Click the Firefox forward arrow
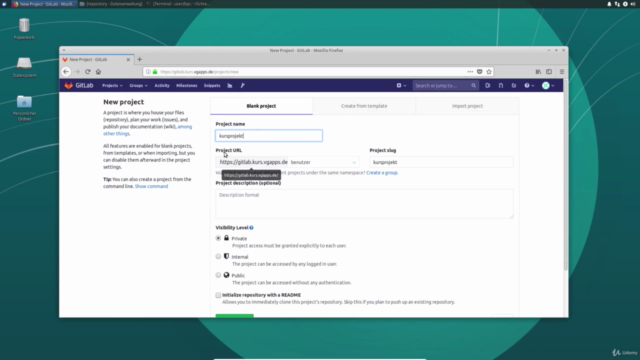Screen dimensions: 640x360 pyautogui.click(x=77, y=71)
